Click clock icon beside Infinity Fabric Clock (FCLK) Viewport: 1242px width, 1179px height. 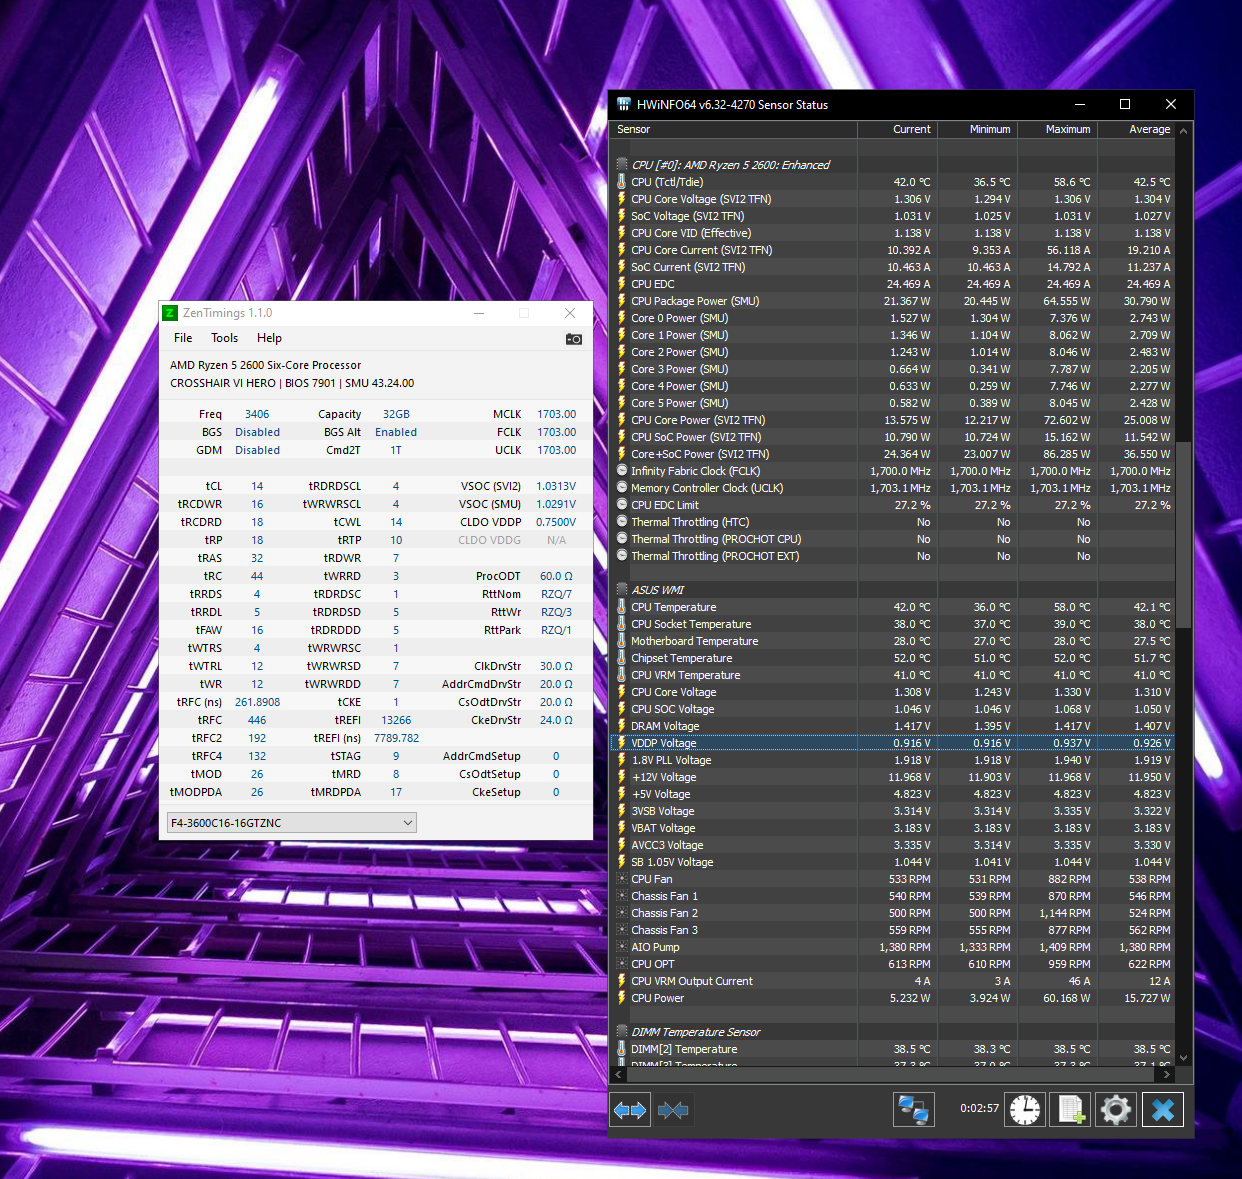pos(622,471)
